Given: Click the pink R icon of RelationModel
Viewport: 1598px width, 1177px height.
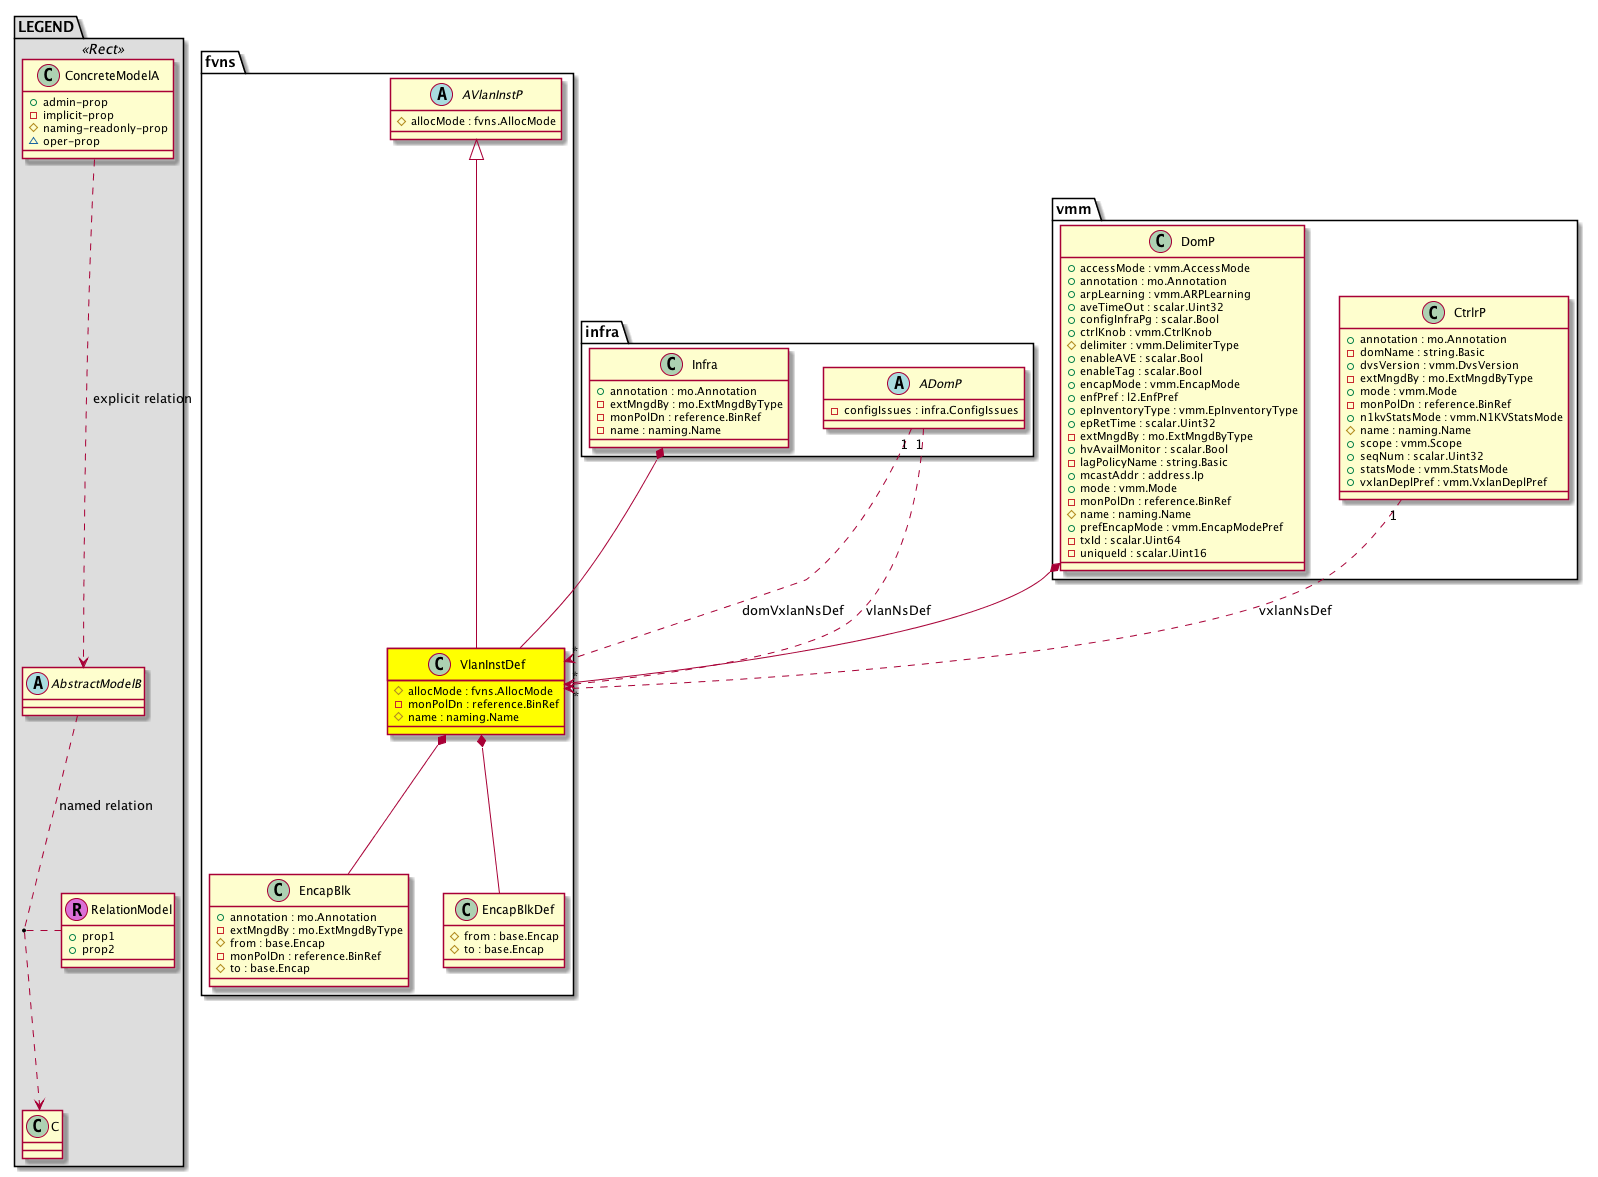Looking at the screenshot, I should click(76, 910).
